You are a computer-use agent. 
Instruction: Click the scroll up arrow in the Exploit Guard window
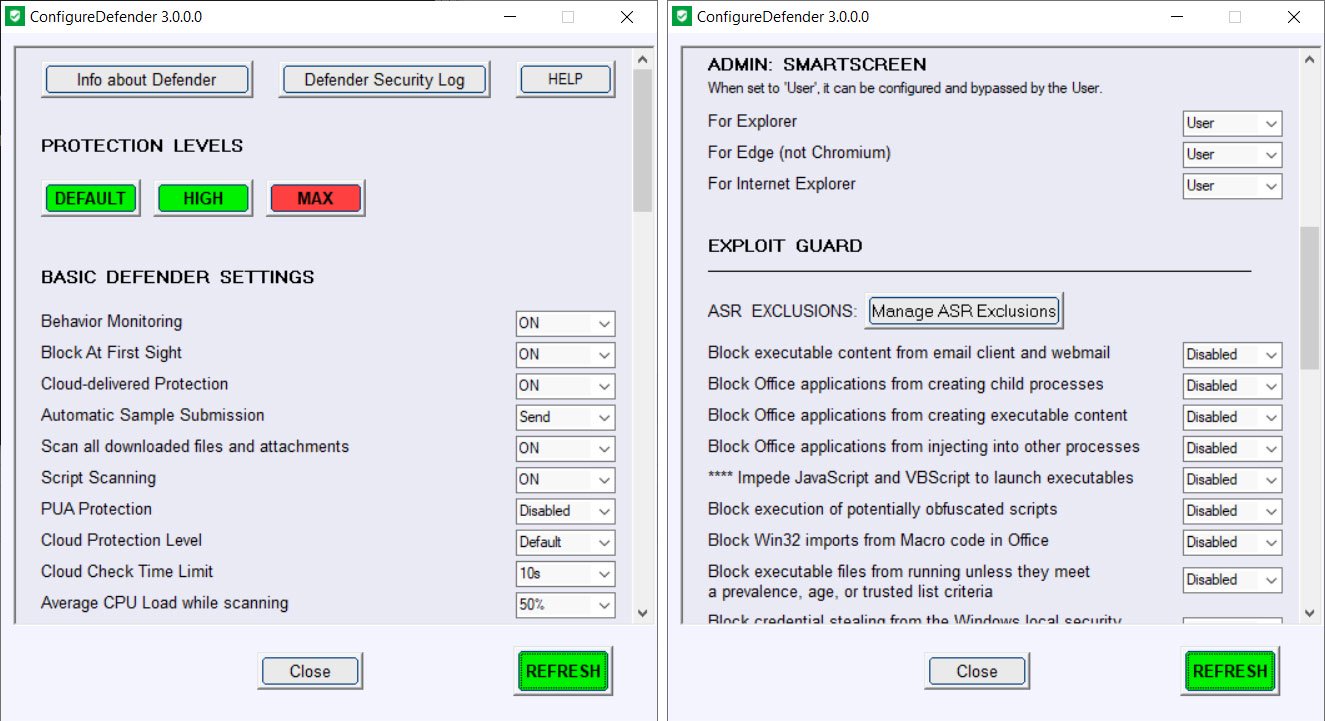tap(1309, 59)
